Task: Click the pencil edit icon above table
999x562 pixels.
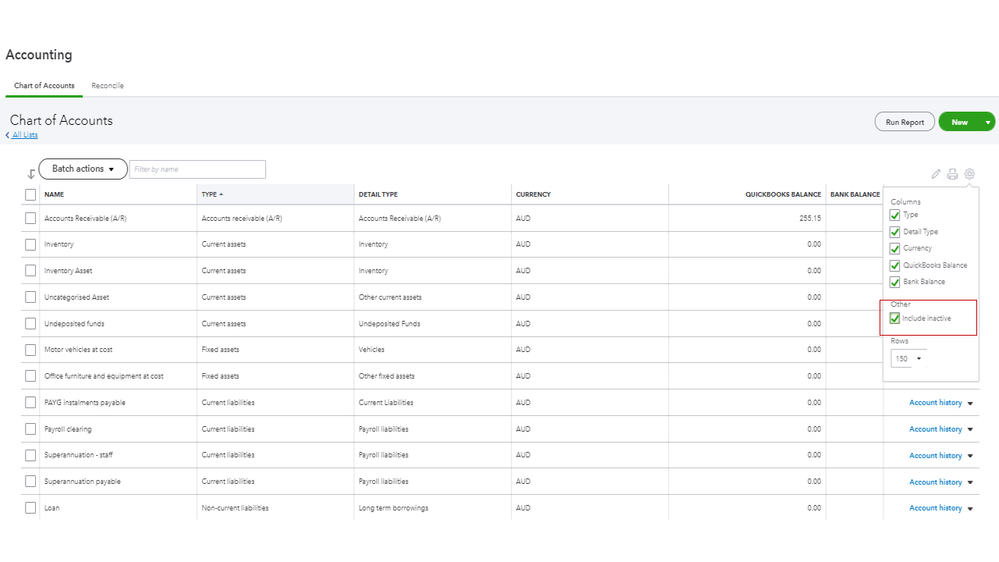Action: pyautogui.click(x=935, y=174)
